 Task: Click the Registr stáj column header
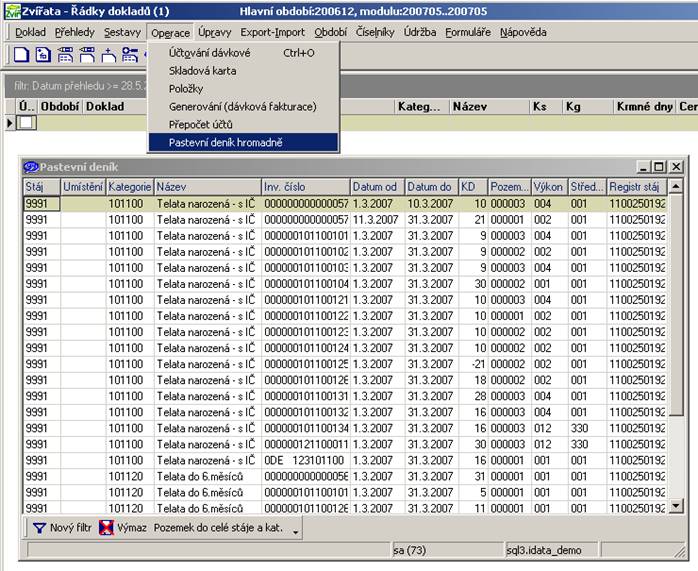click(x=637, y=187)
